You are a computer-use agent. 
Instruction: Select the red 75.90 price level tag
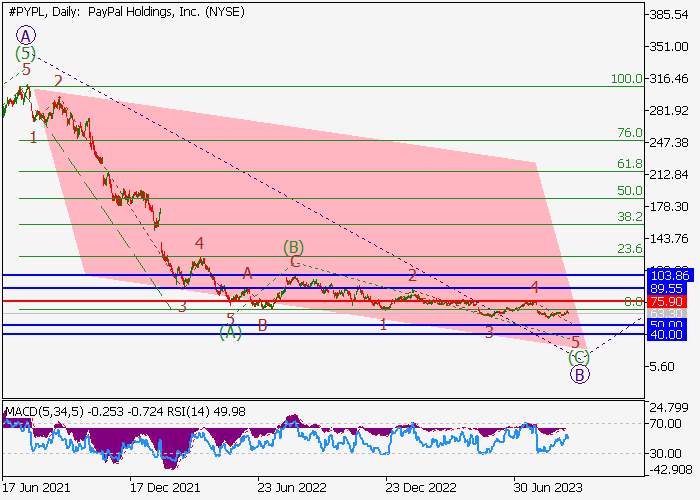667,301
